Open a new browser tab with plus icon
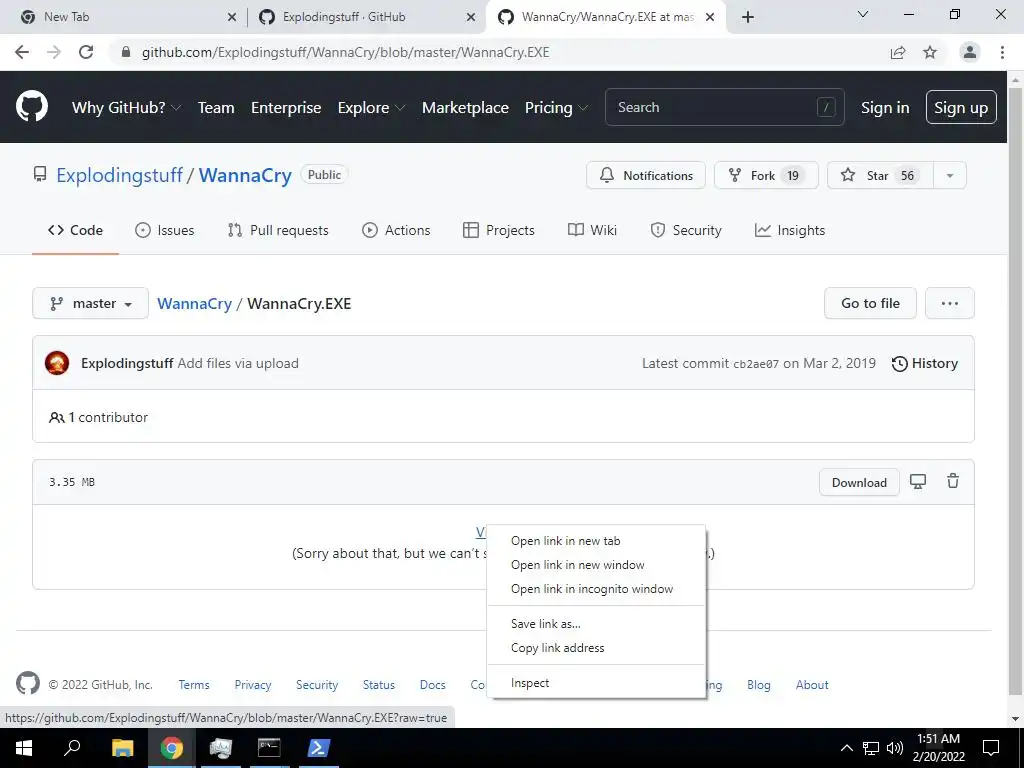The width and height of the screenshot is (1024, 768). (748, 17)
